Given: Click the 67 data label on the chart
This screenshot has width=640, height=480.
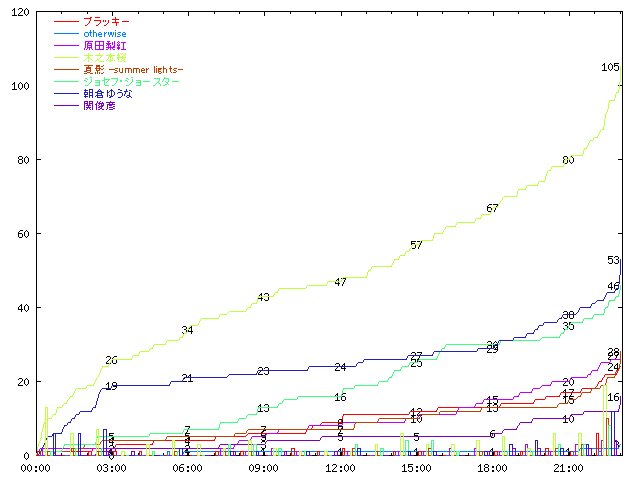Looking at the screenshot, I should coord(492,208).
